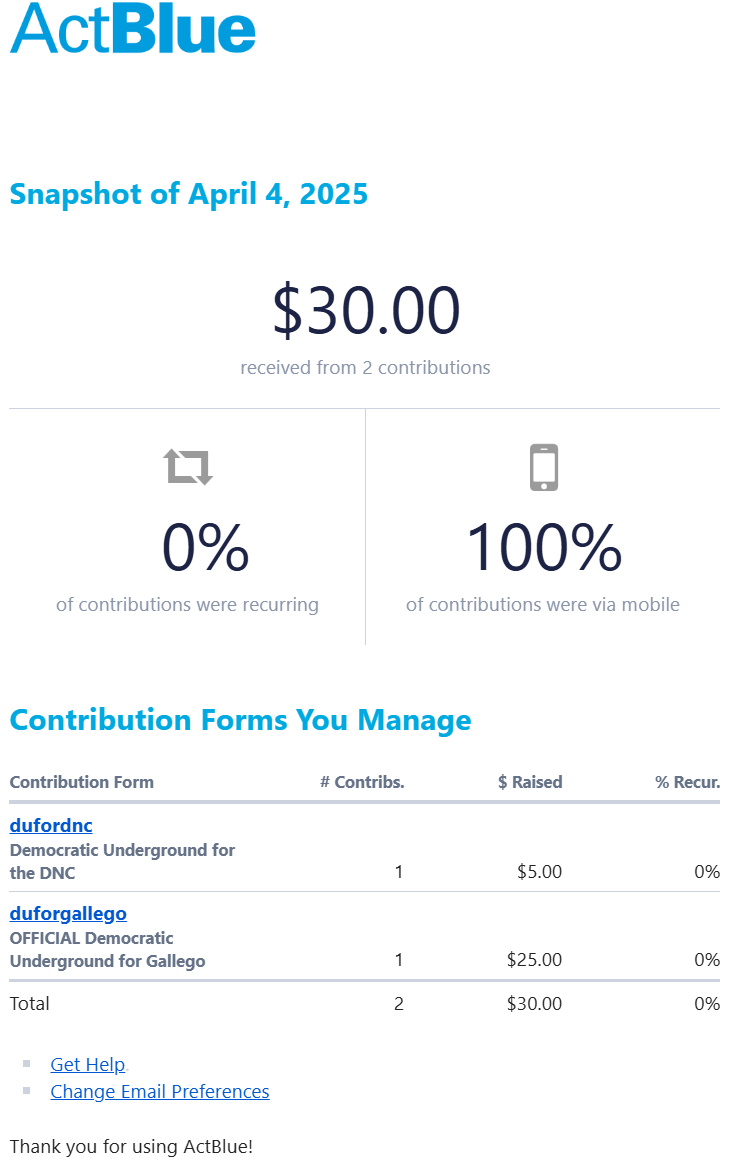The height and width of the screenshot is (1167, 734).
Task: Click the Total row $30.00 value
Action: [x=534, y=1003]
